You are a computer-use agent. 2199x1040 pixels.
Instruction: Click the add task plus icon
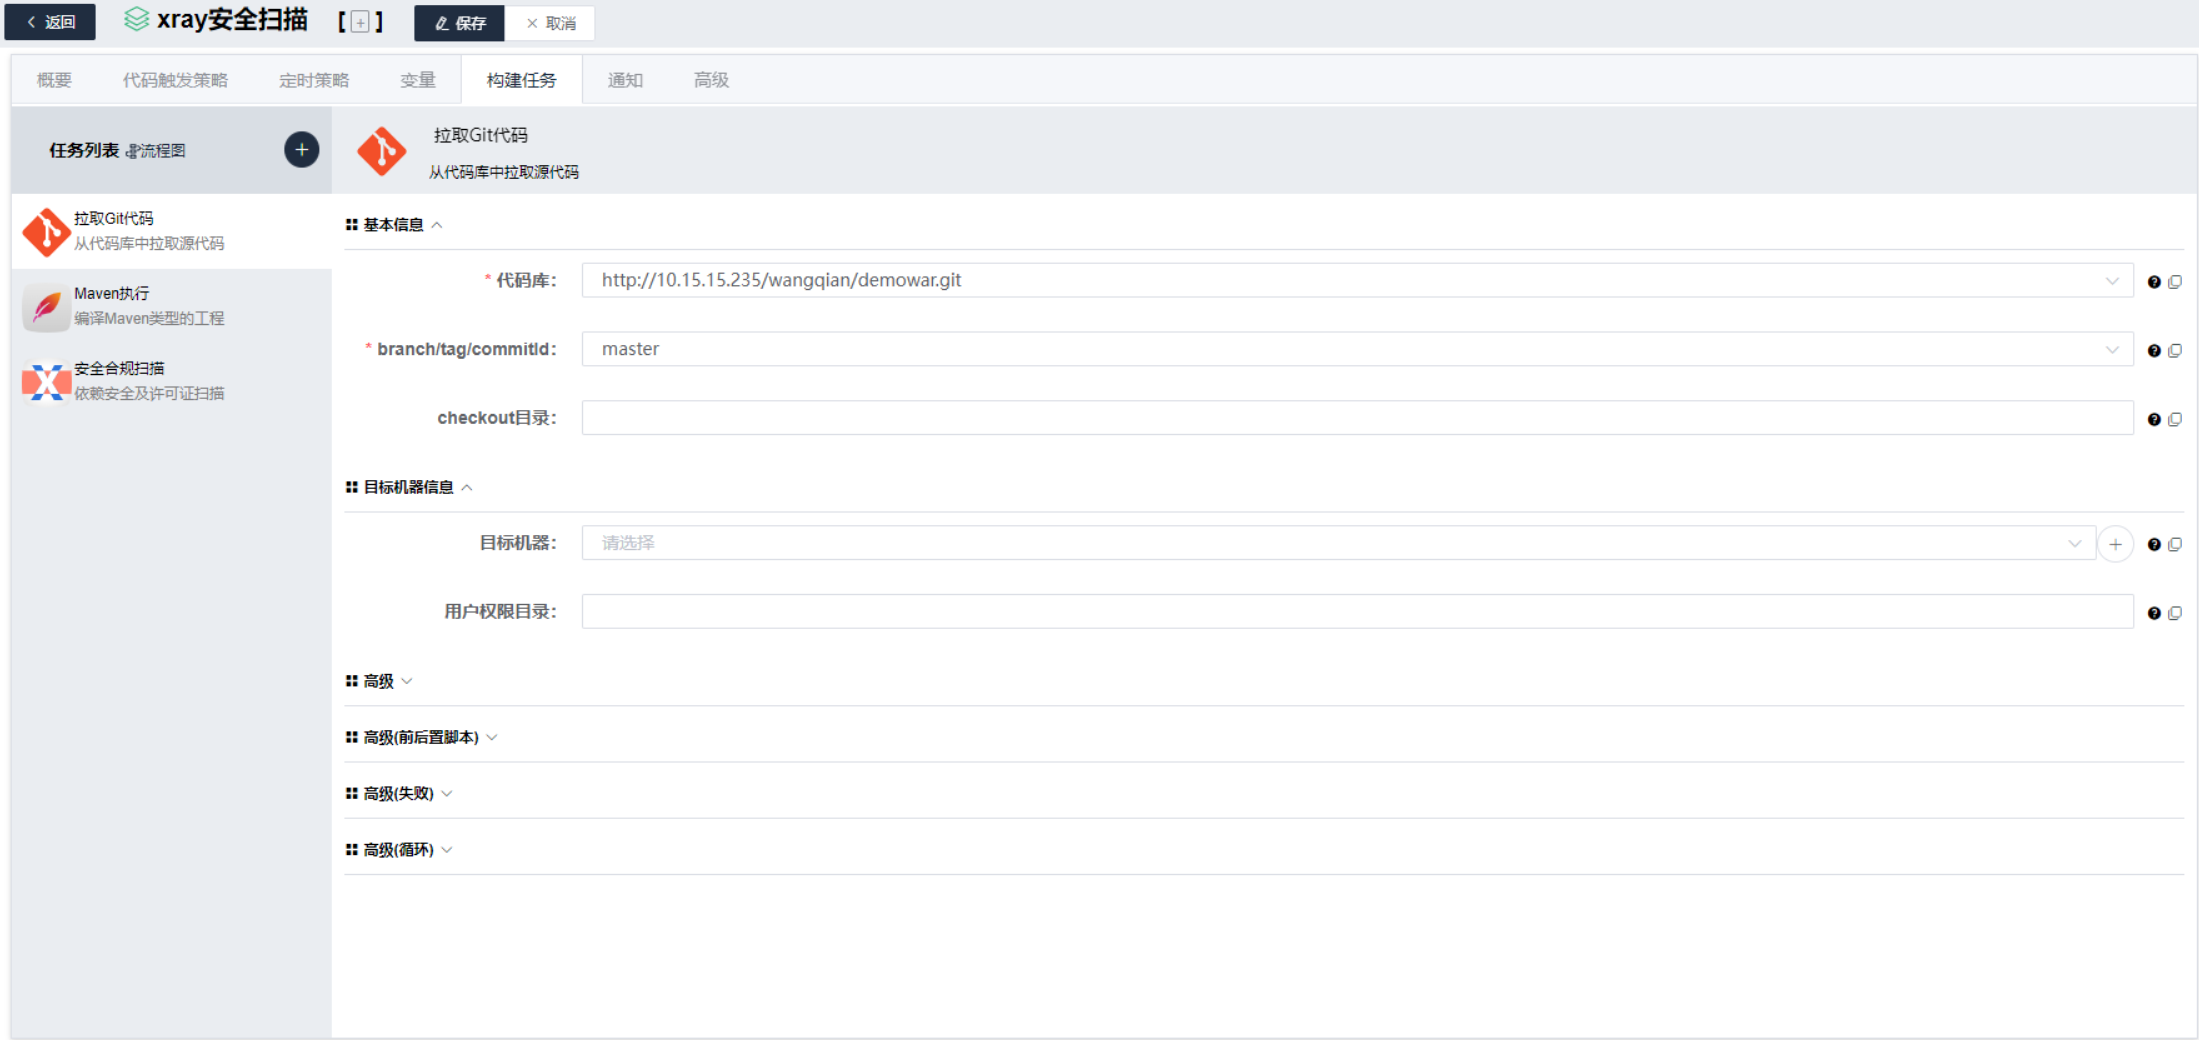point(301,150)
